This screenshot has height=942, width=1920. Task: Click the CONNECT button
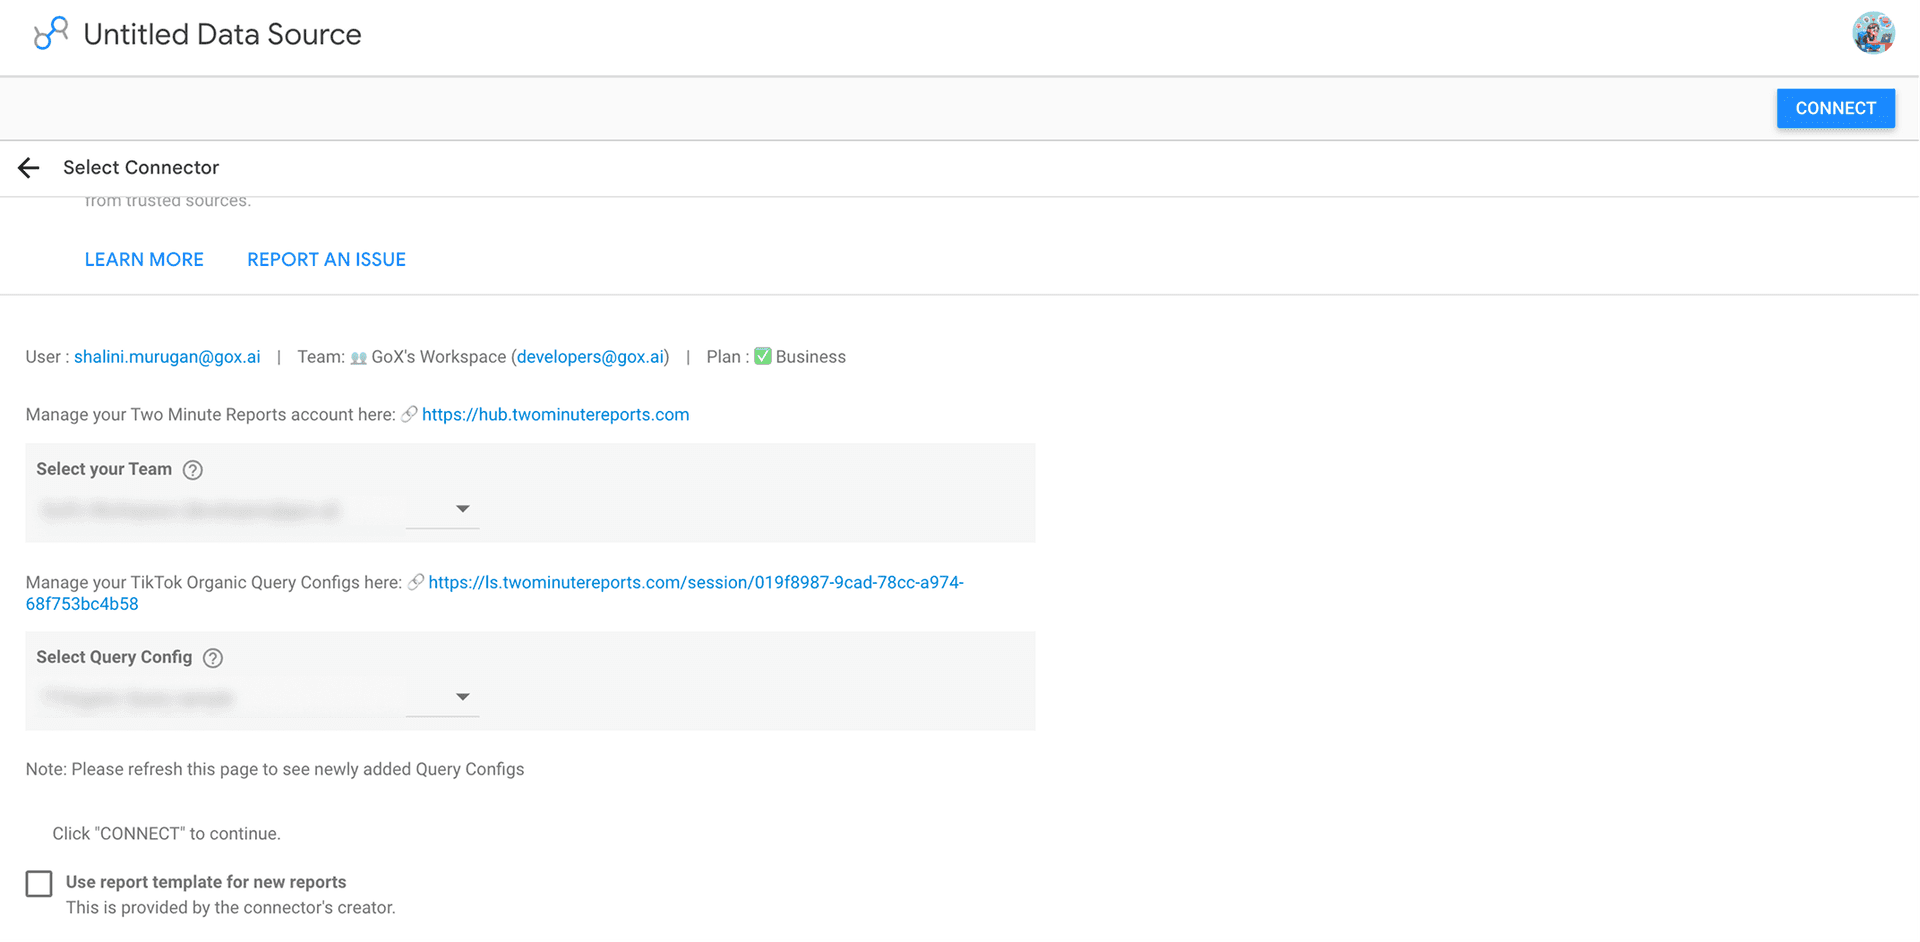point(1835,108)
